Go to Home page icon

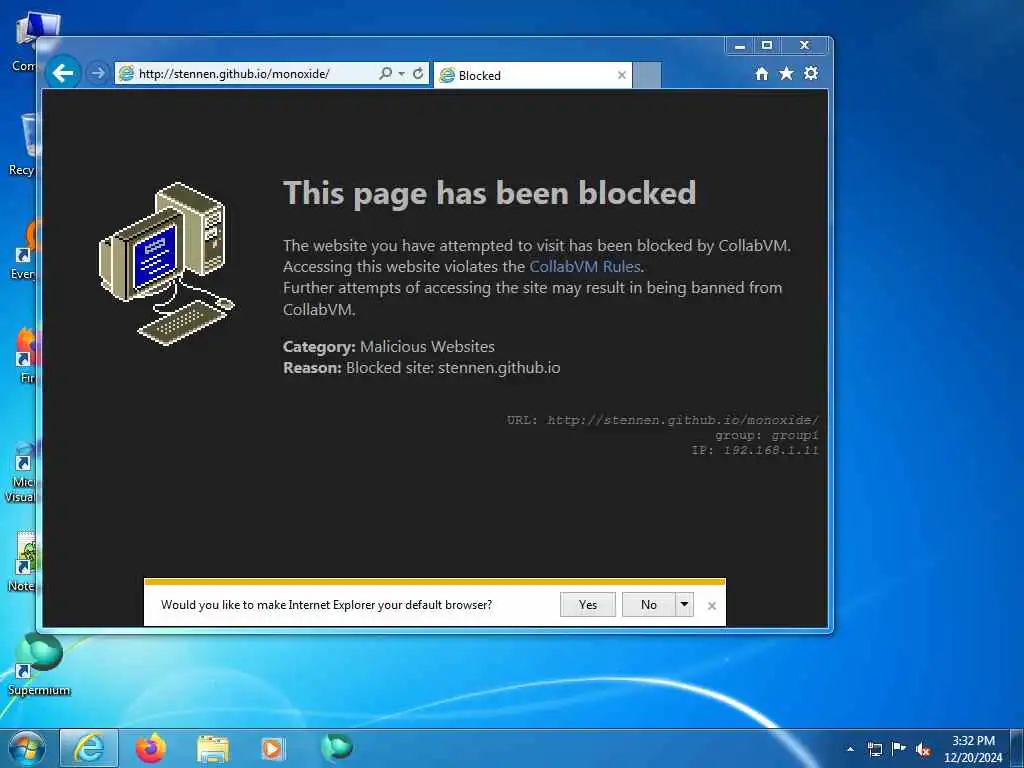[x=761, y=74]
